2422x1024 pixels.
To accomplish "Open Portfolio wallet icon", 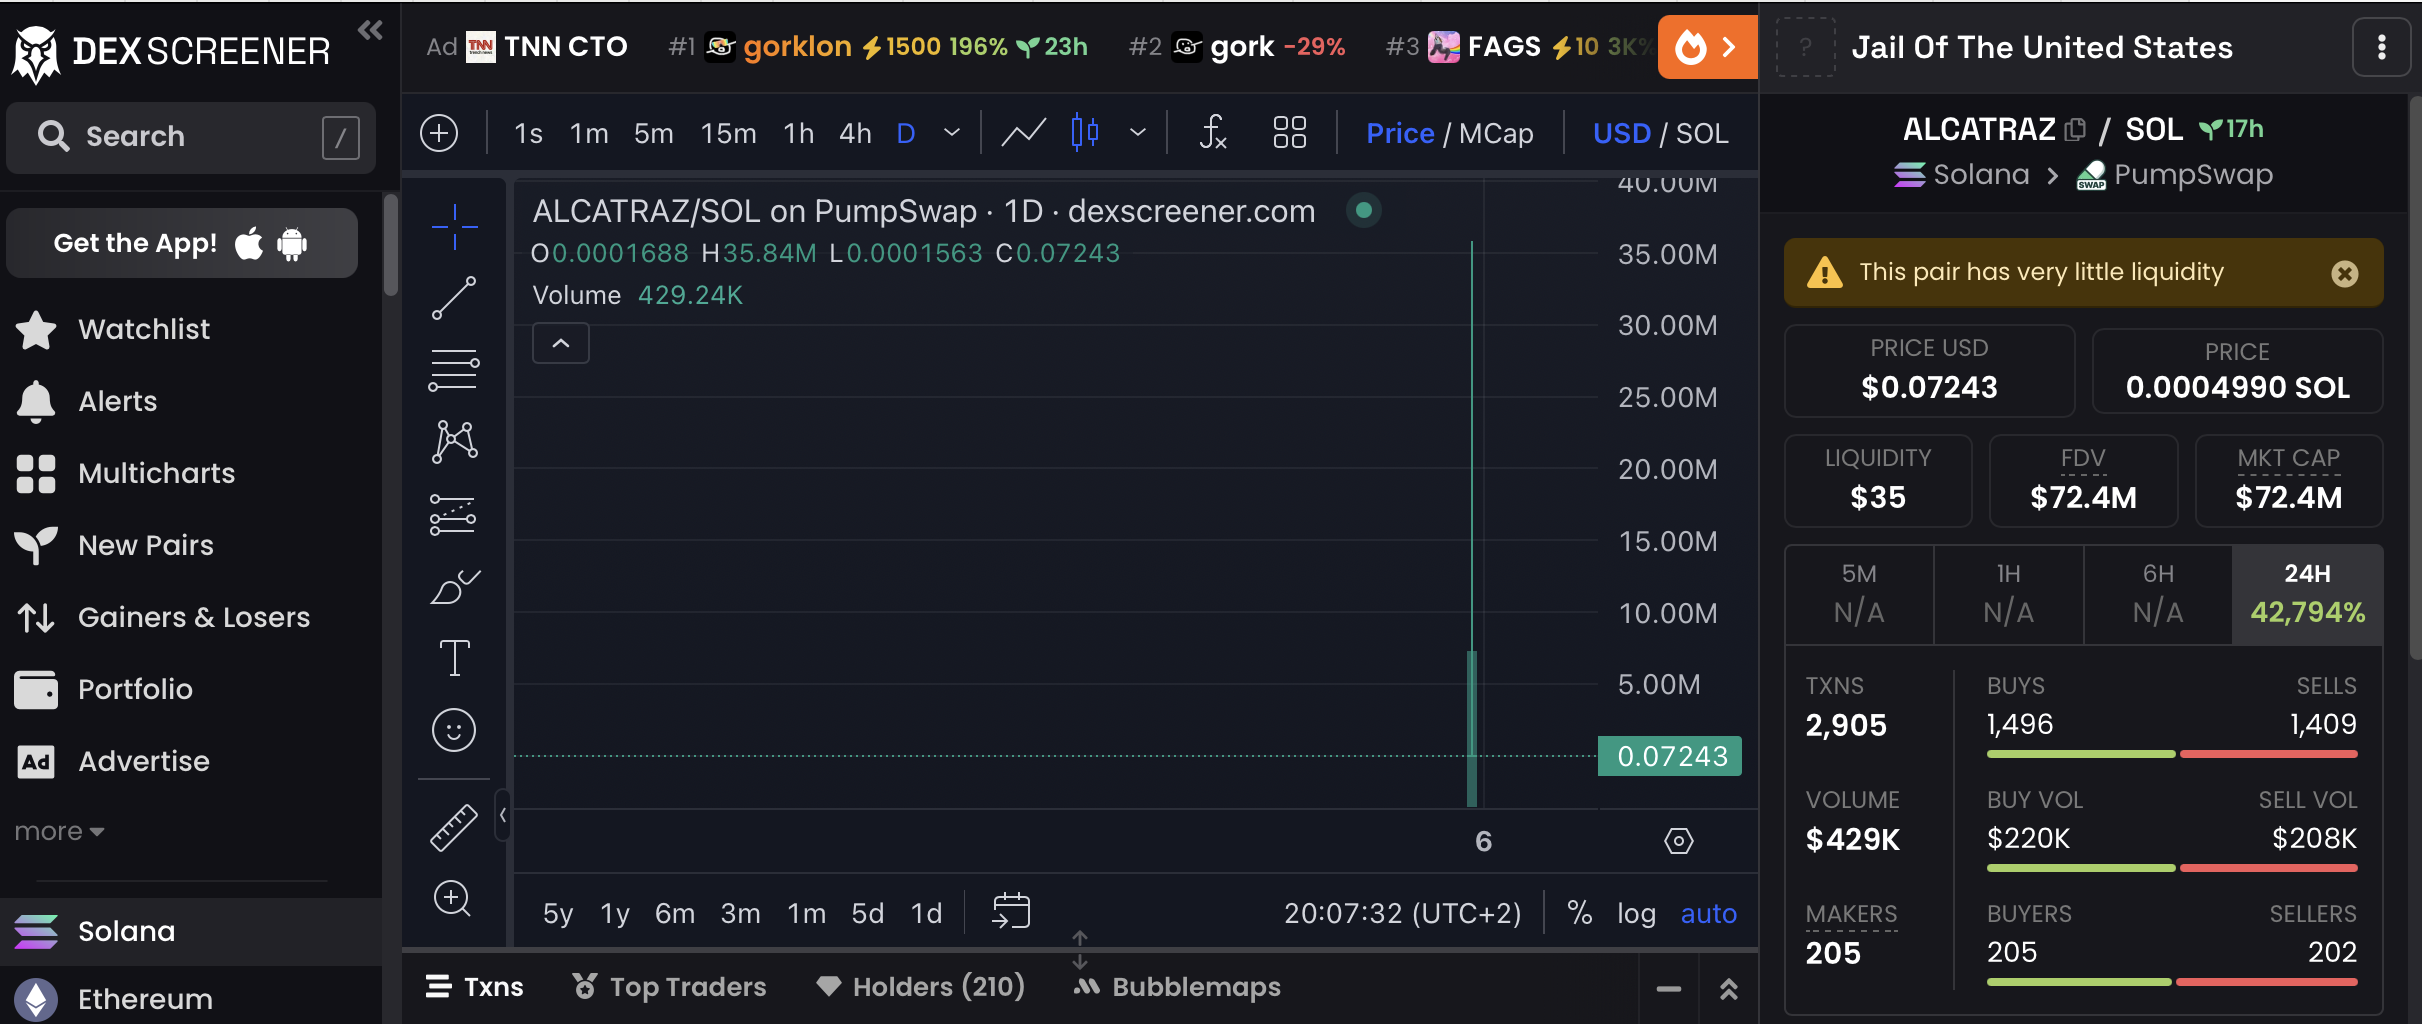I will coord(36,690).
